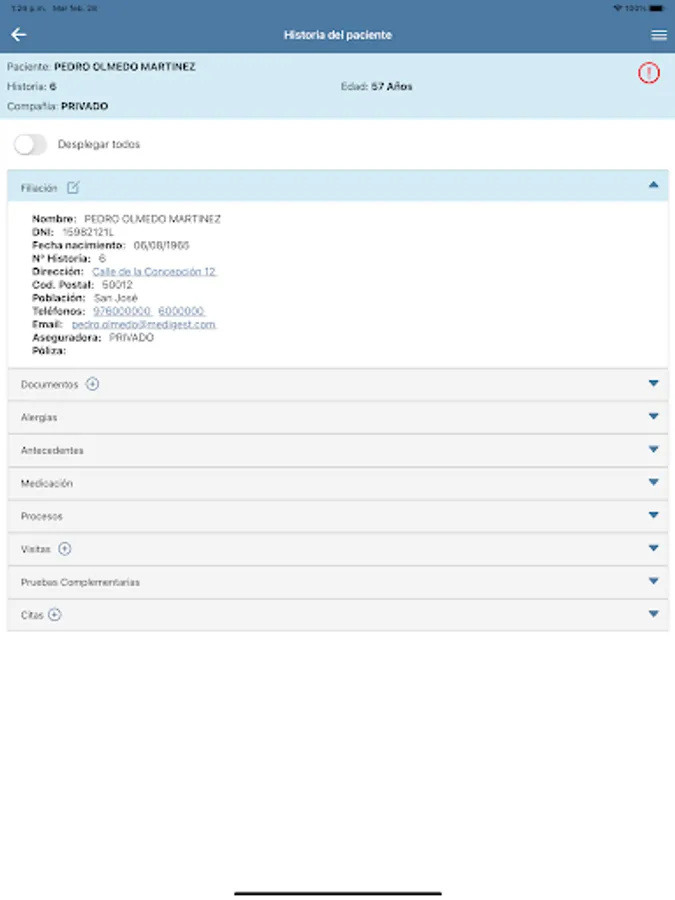This screenshot has height=900, width=675.
Task: Select the Alergias label
Action: pos(39,417)
